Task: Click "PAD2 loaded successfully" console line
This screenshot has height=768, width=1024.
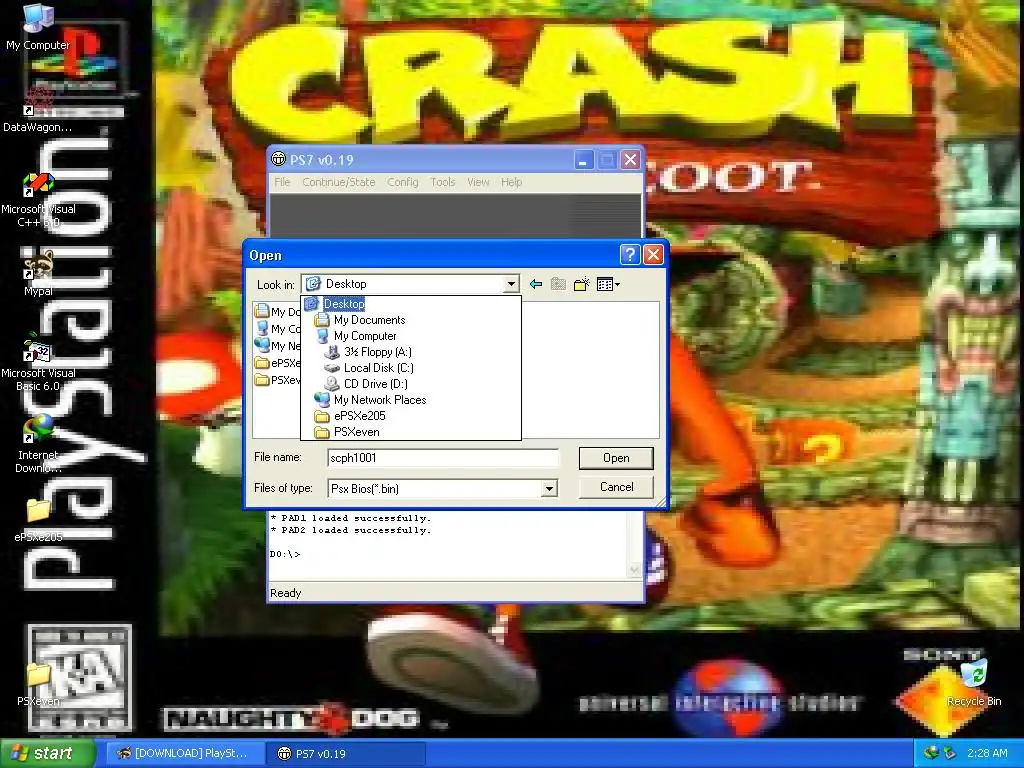Action: click(351, 530)
